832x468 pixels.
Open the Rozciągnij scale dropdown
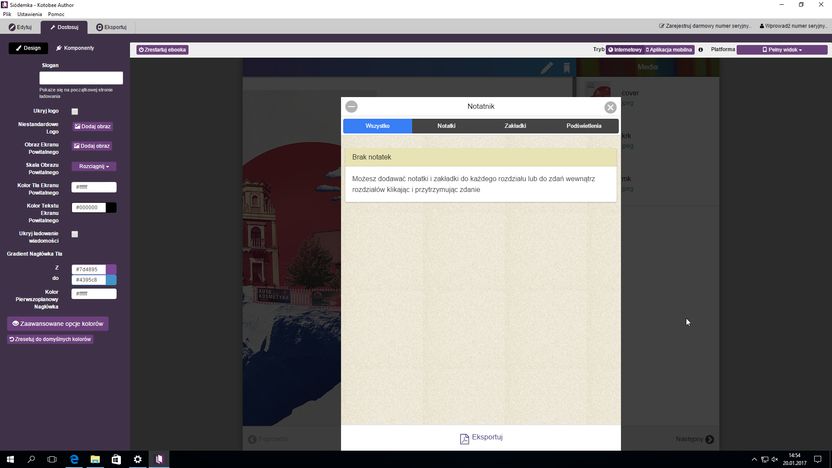[94, 167]
